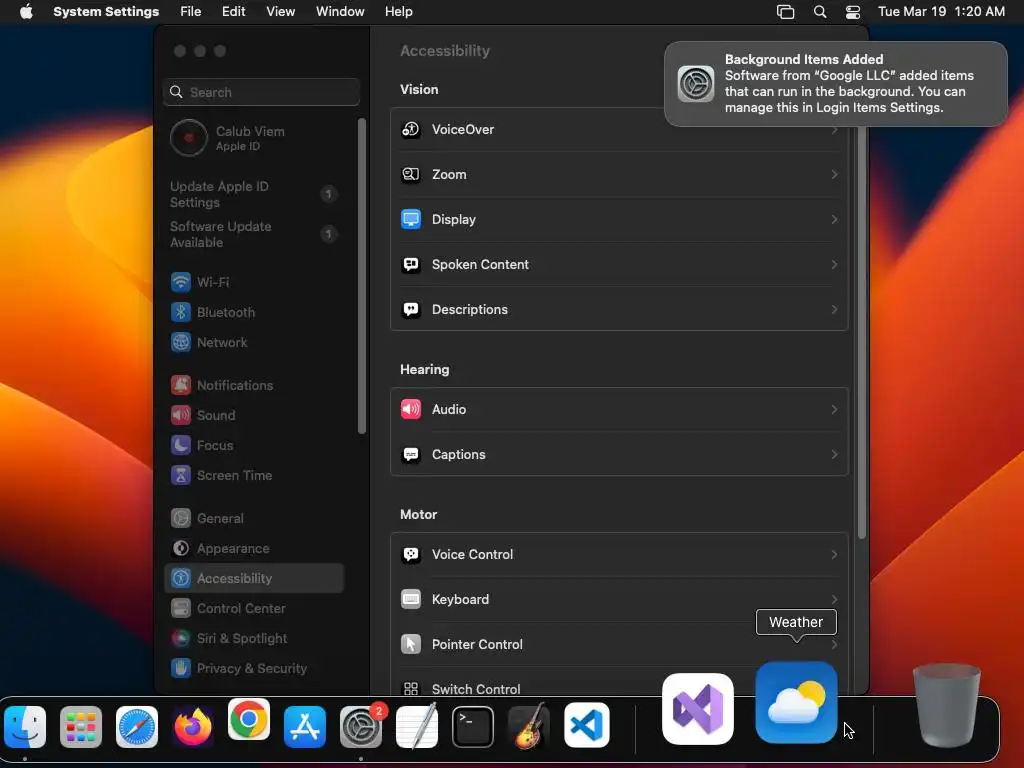Open Appearance settings in sidebar

click(x=253, y=549)
